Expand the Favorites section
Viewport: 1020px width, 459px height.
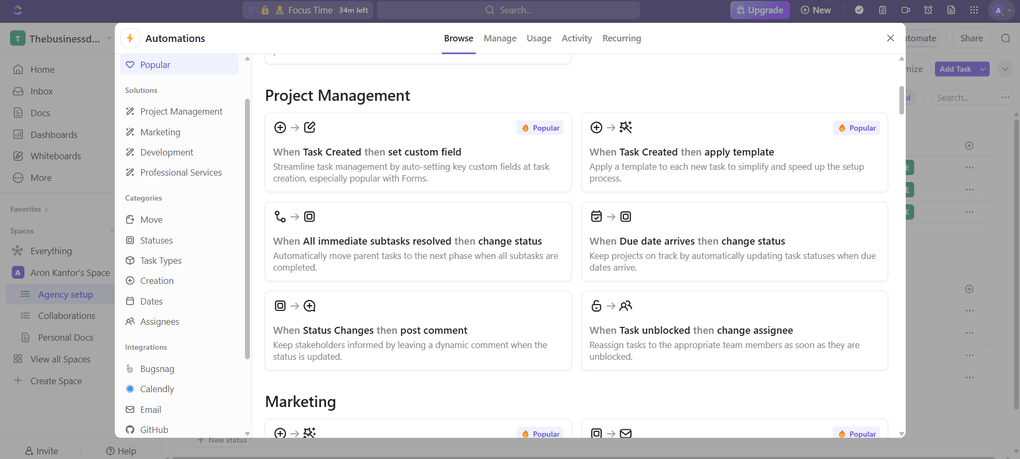[x=29, y=209]
